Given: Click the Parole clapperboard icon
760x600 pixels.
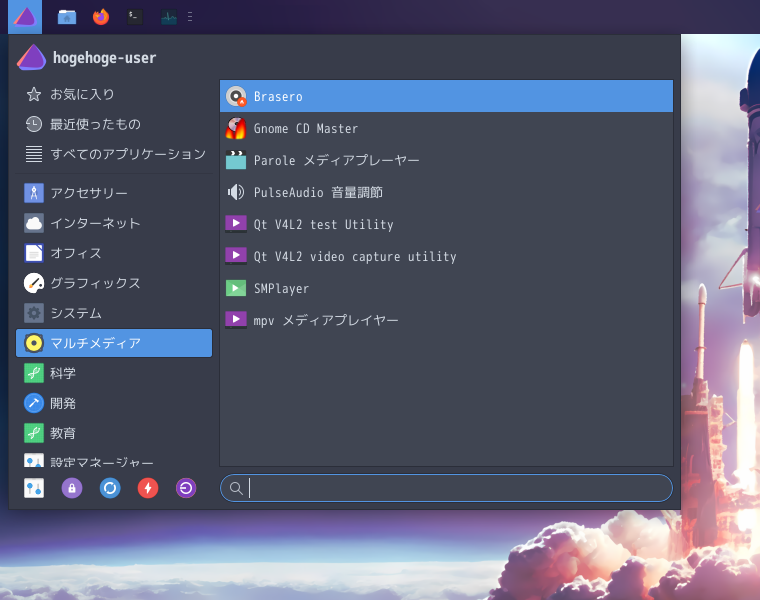Looking at the screenshot, I should click(236, 160).
